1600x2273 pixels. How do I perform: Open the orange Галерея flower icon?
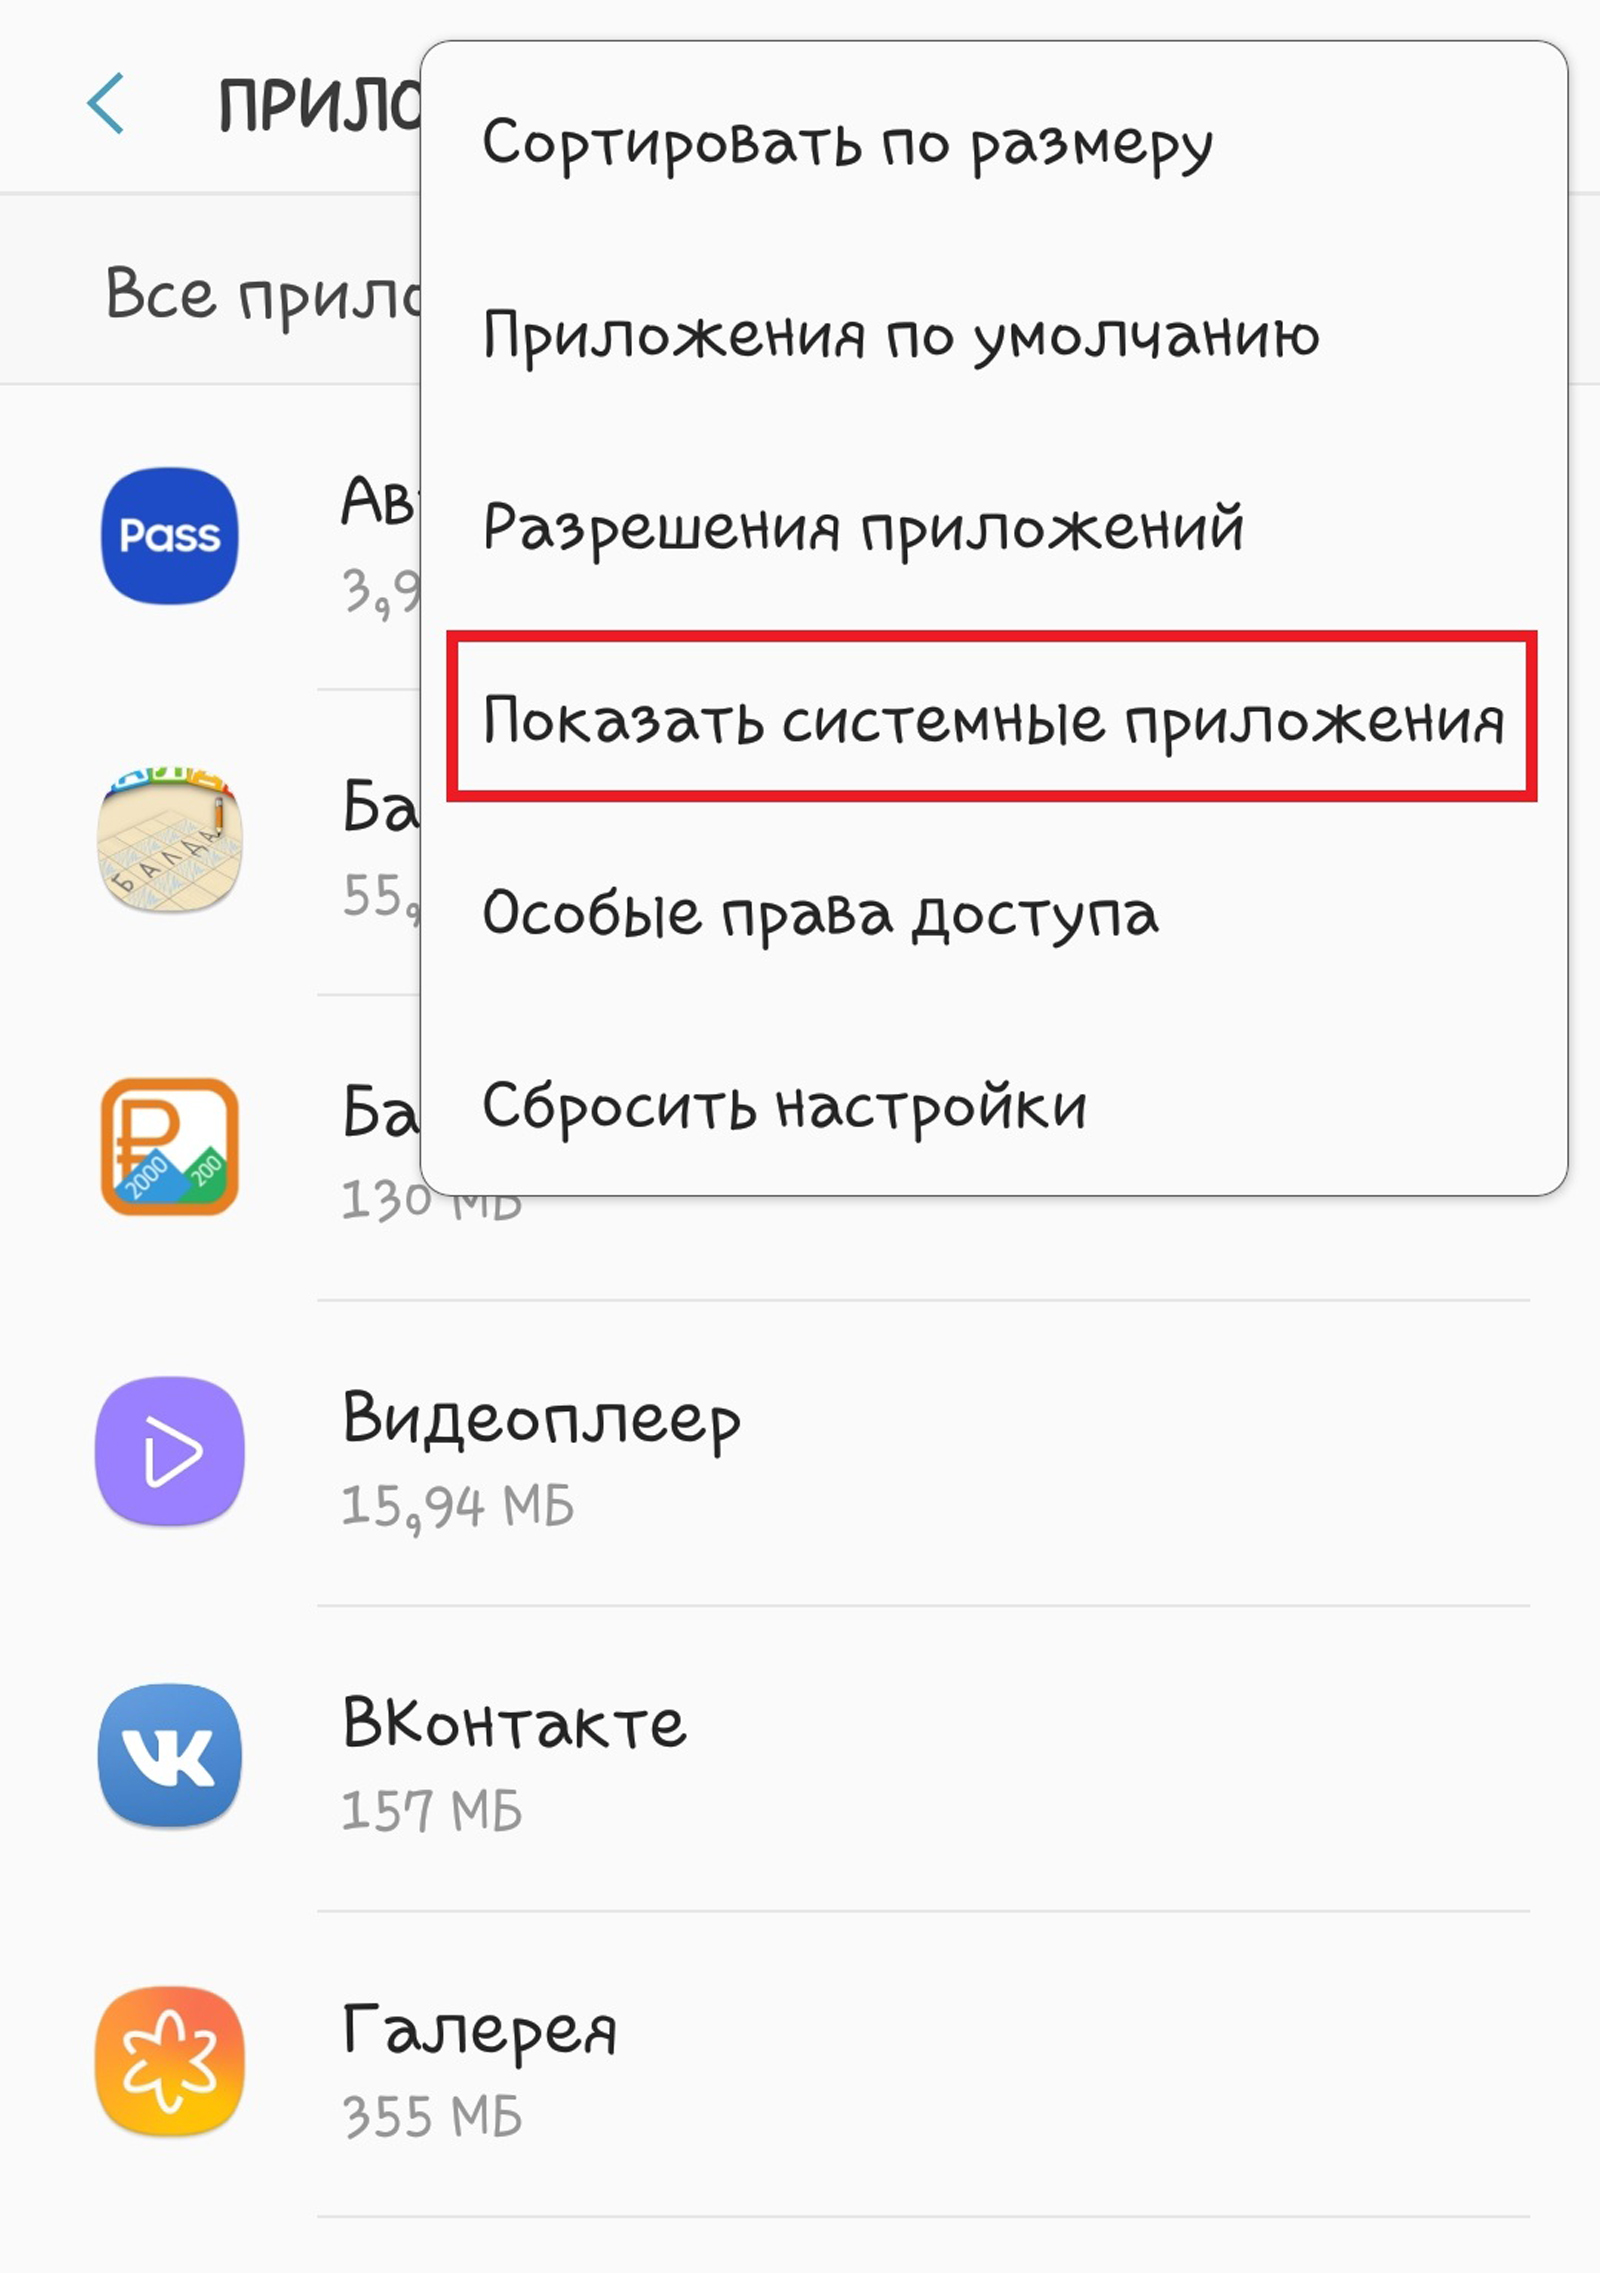170,2061
